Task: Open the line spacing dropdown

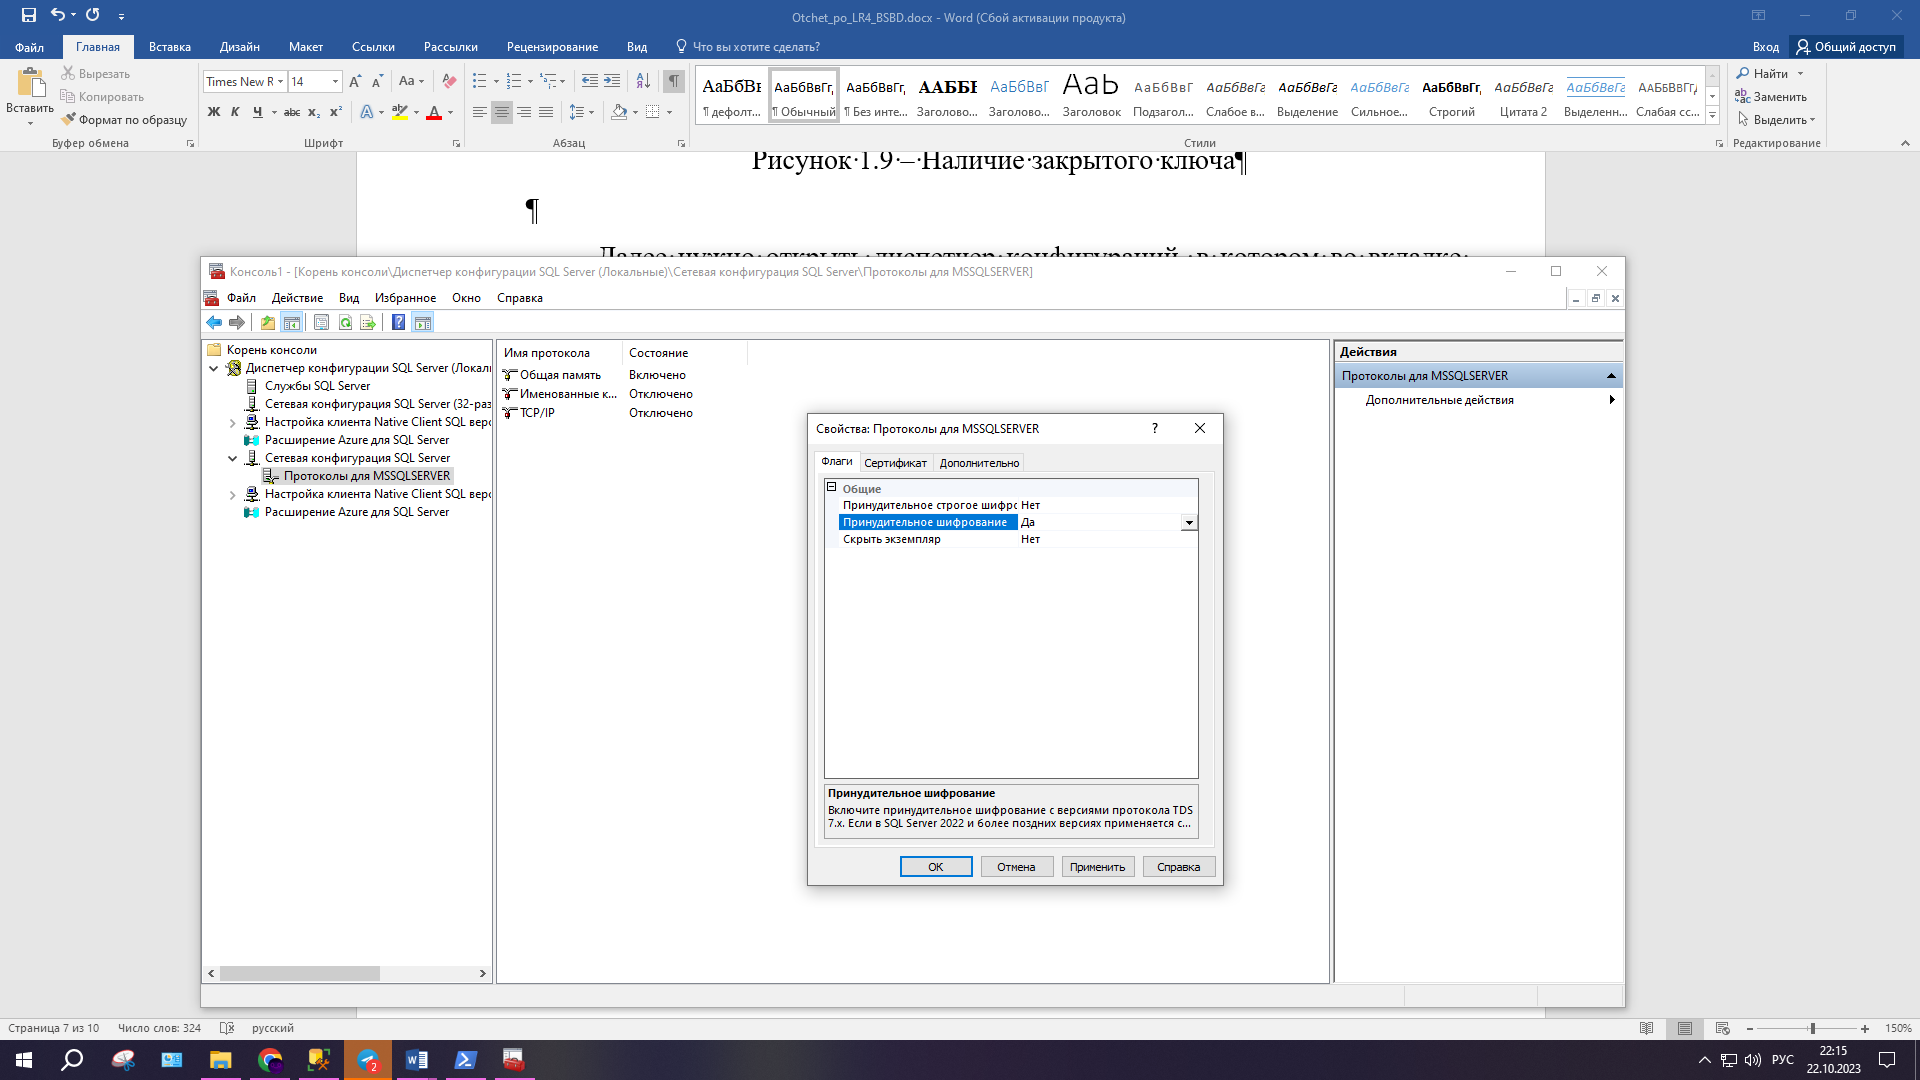Action: [580, 112]
